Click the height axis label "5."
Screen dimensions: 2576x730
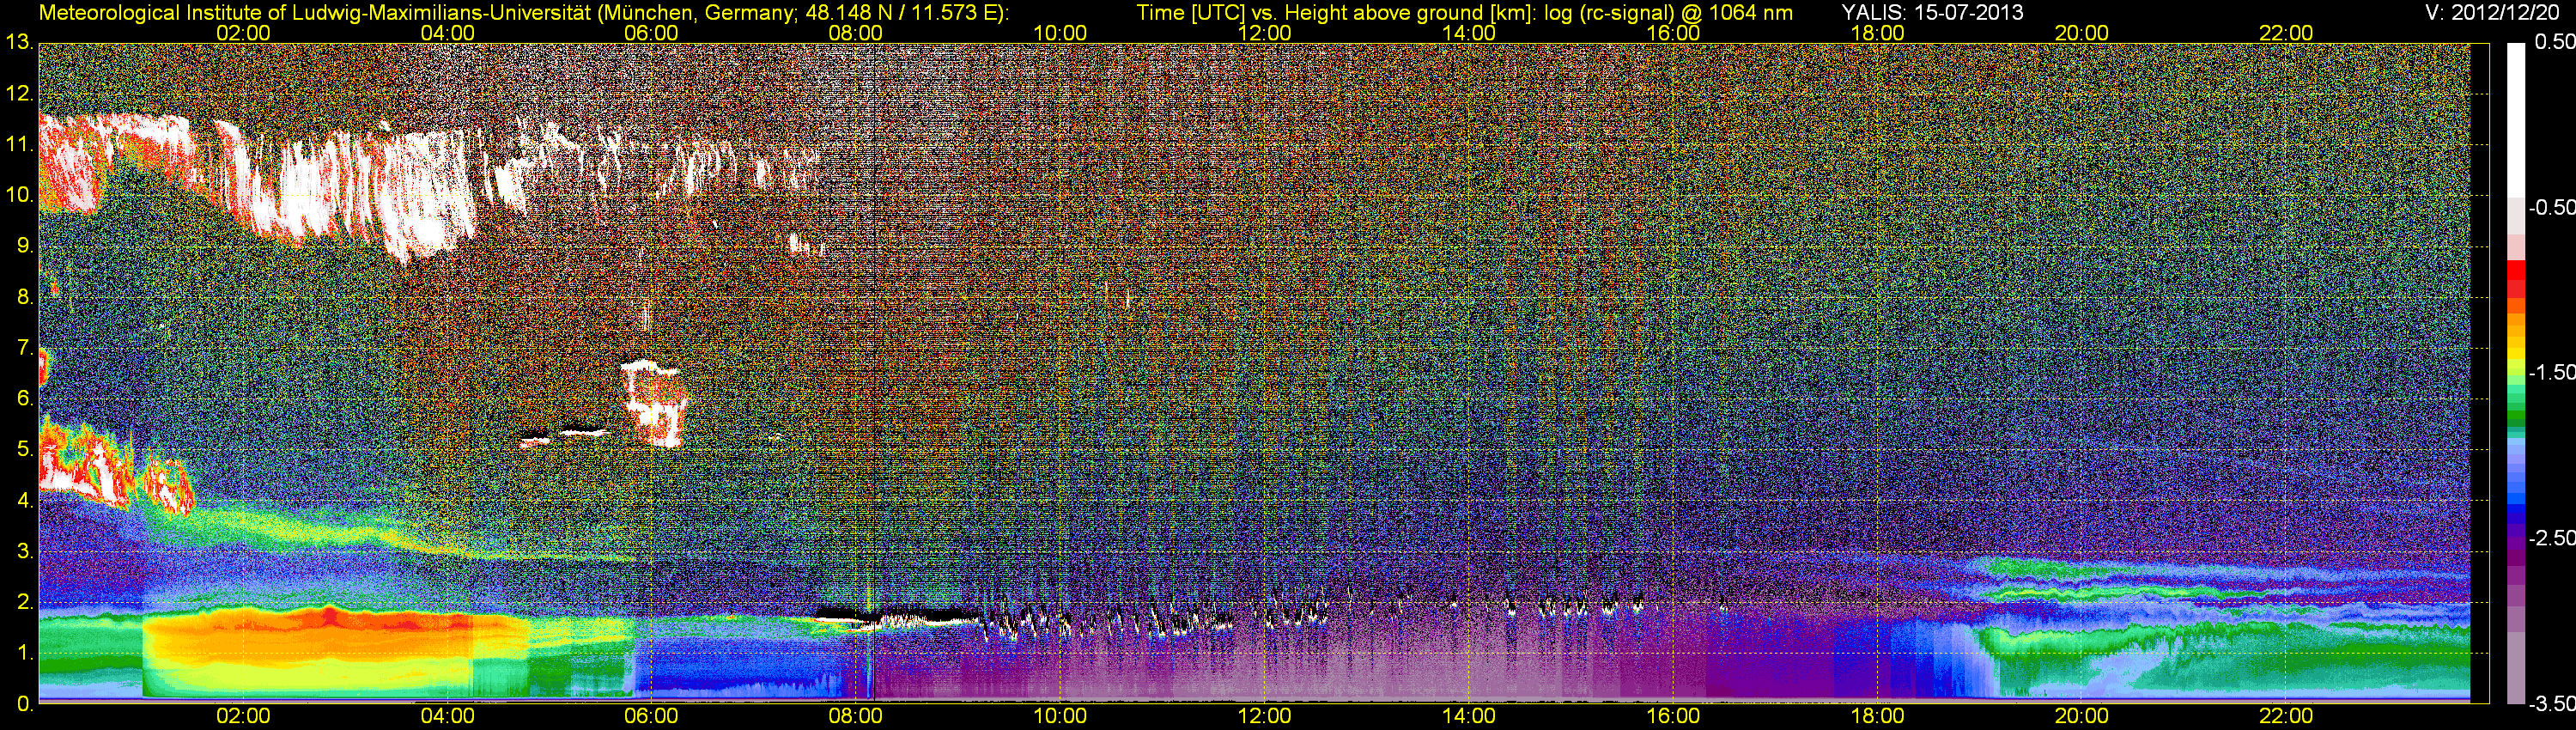[25, 450]
